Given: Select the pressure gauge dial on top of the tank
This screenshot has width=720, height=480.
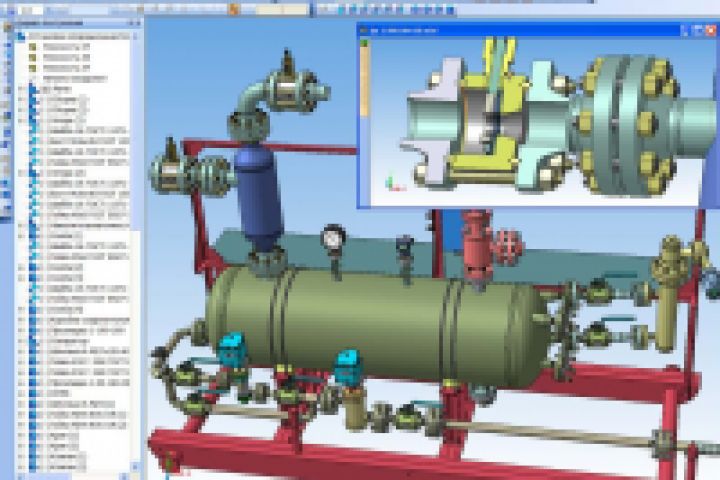Looking at the screenshot, I should (x=333, y=237).
